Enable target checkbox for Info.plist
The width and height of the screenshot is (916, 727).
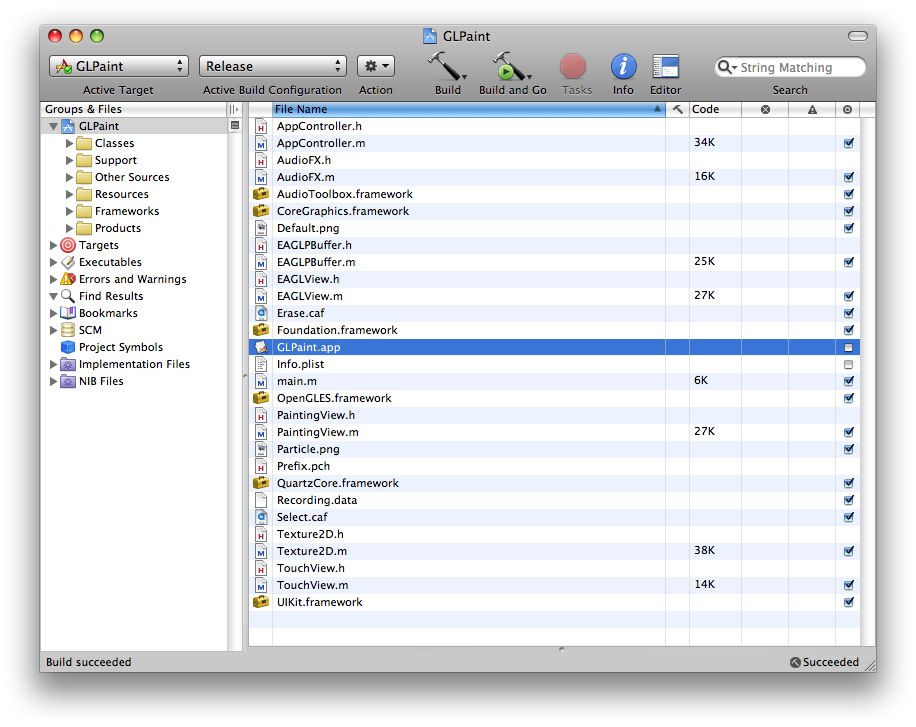tap(848, 364)
